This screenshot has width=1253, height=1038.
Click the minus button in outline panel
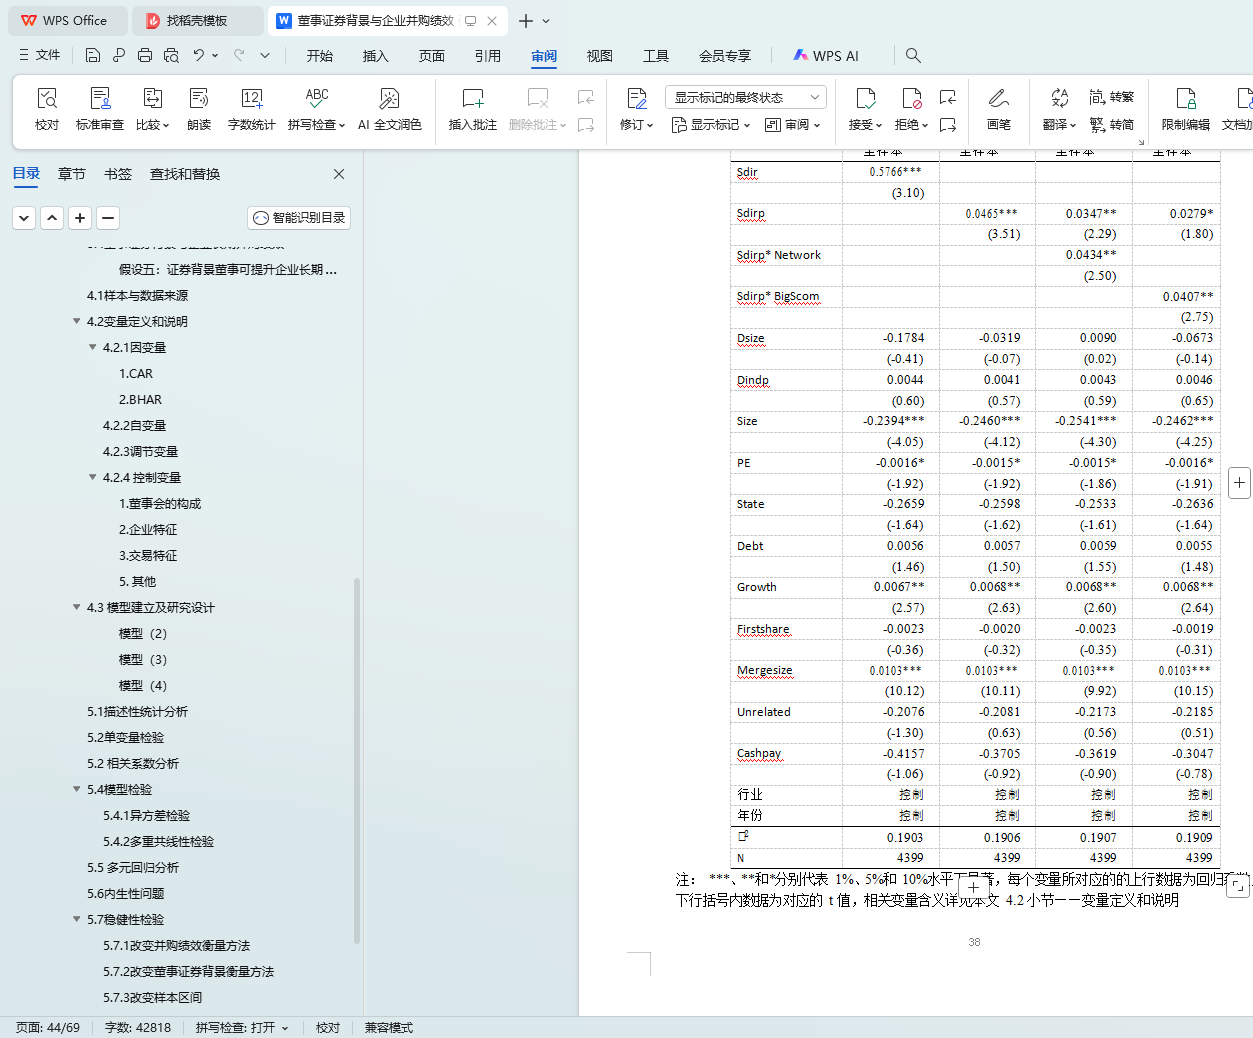coord(108,217)
